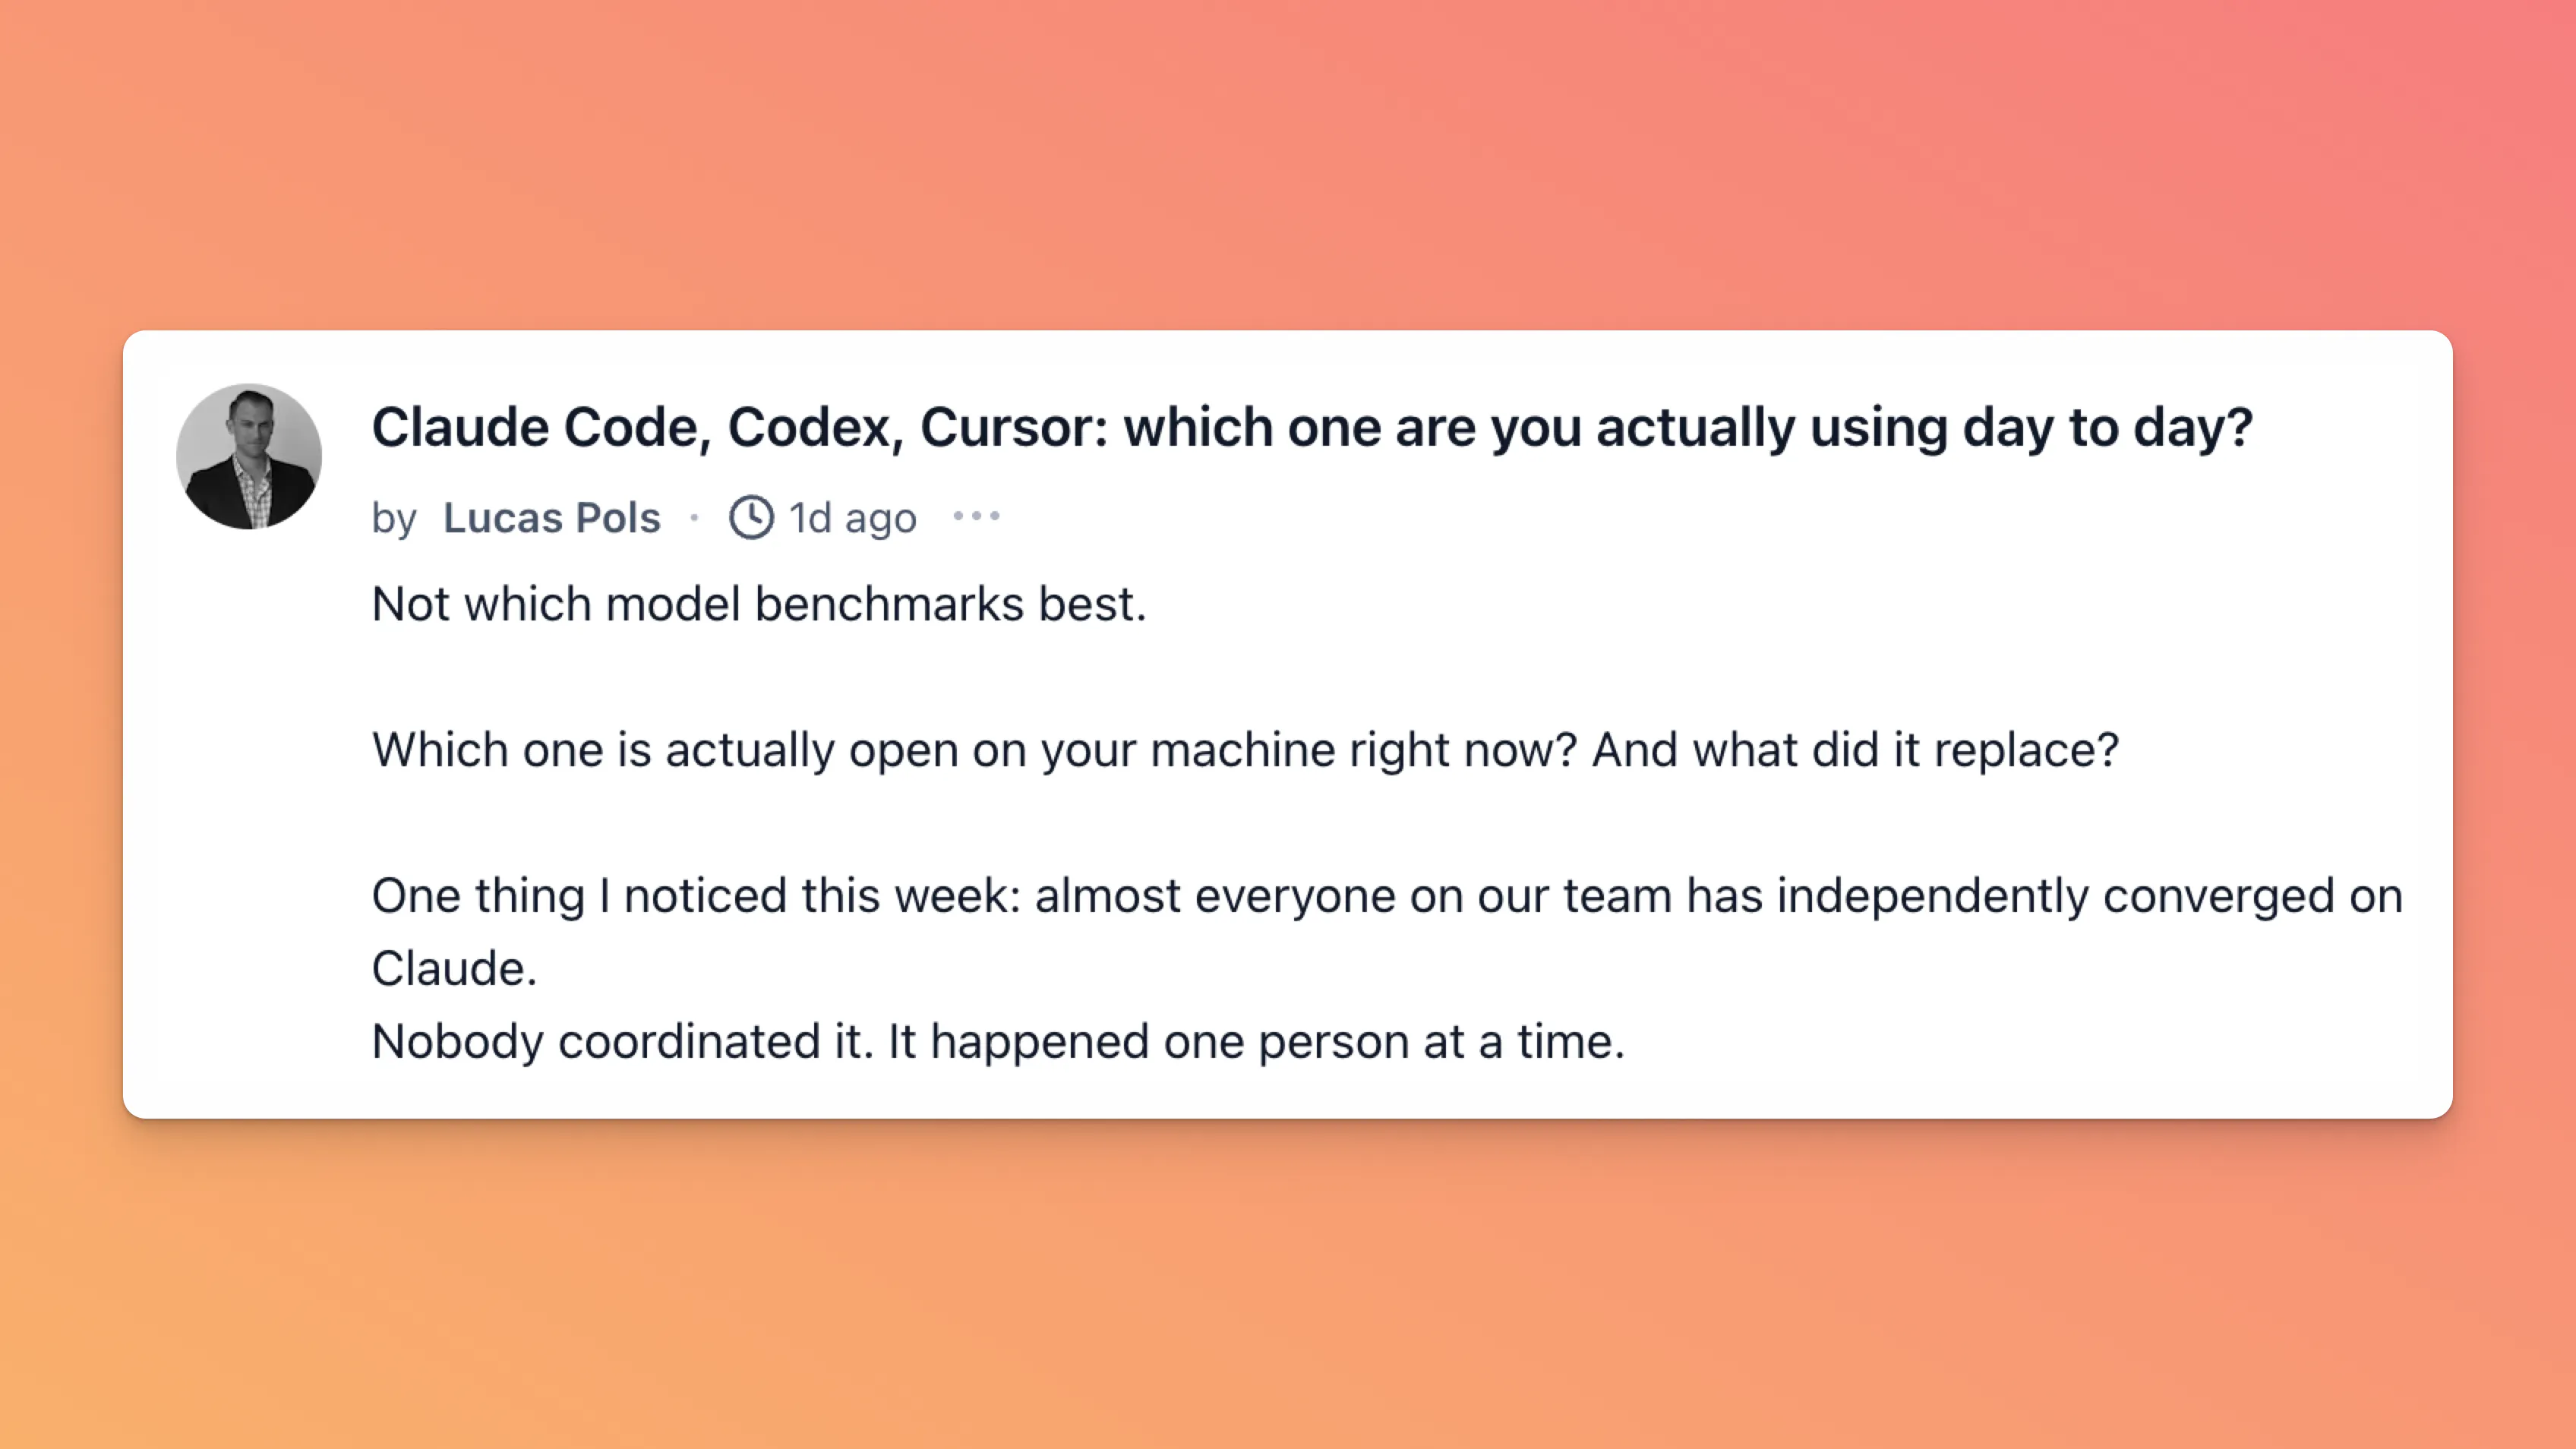Click the clock icon beside the timestamp
Image resolution: width=2576 pixels, height=1449 pixels.
pyautogui.click(x=751, y=517)
